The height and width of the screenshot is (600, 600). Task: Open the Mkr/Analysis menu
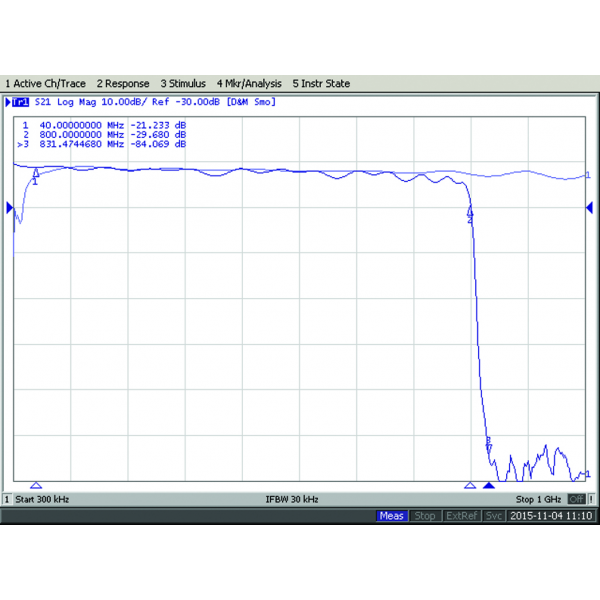(x=249, y=84)
